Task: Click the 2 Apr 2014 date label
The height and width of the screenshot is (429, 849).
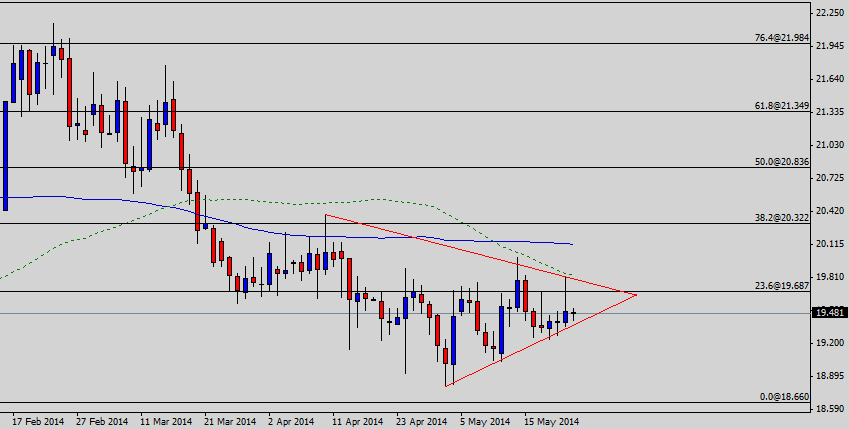Action: [291, 421]
